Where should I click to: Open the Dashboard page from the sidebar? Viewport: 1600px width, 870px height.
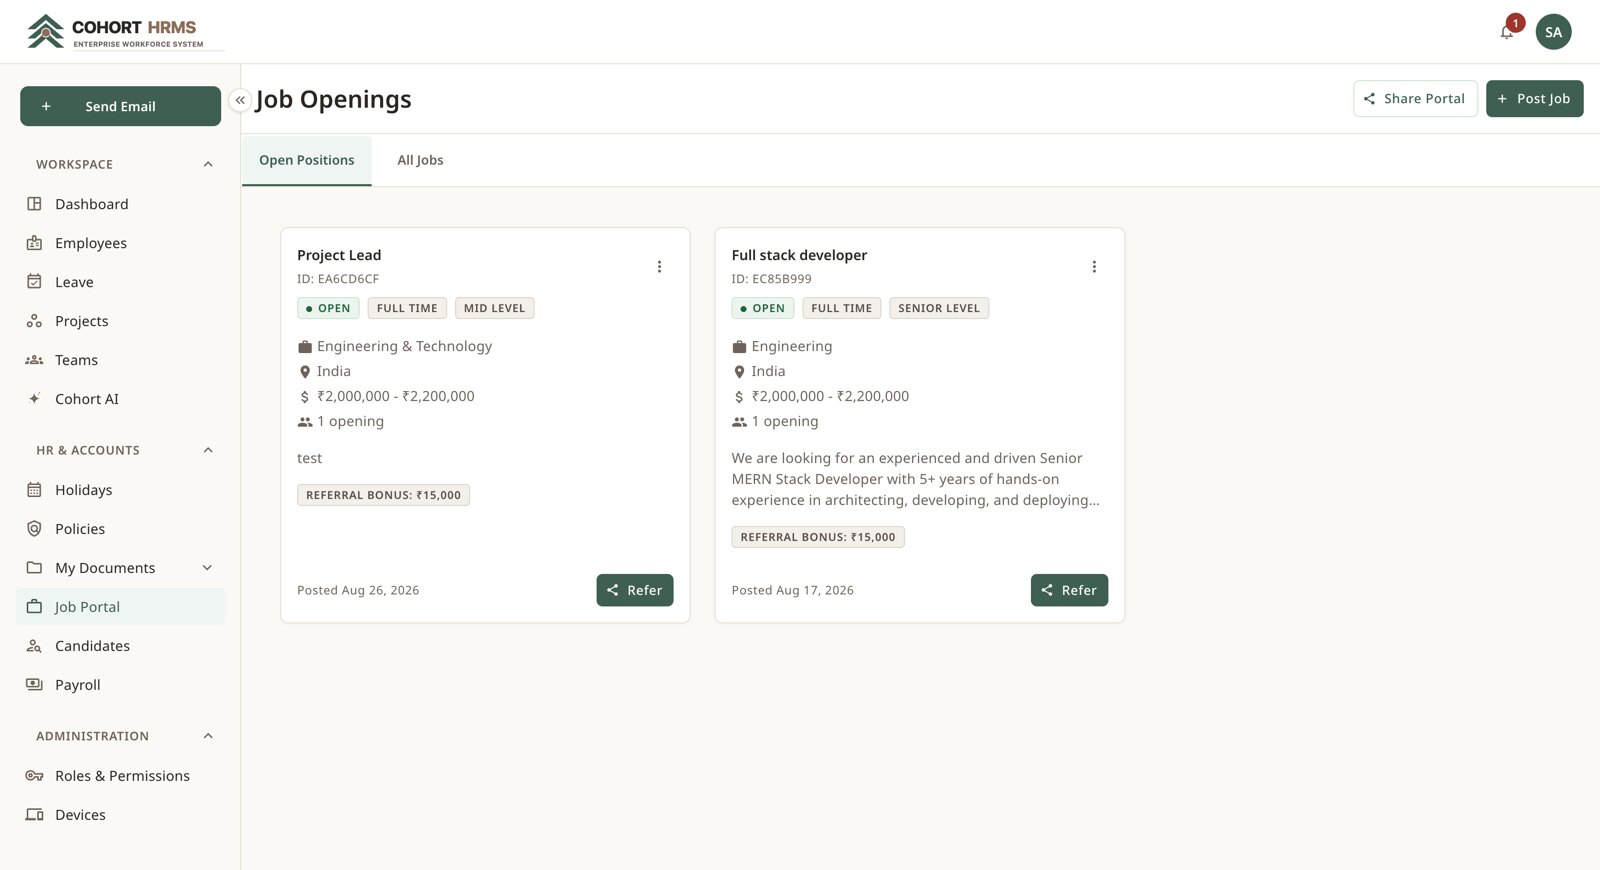pos(120,204)
